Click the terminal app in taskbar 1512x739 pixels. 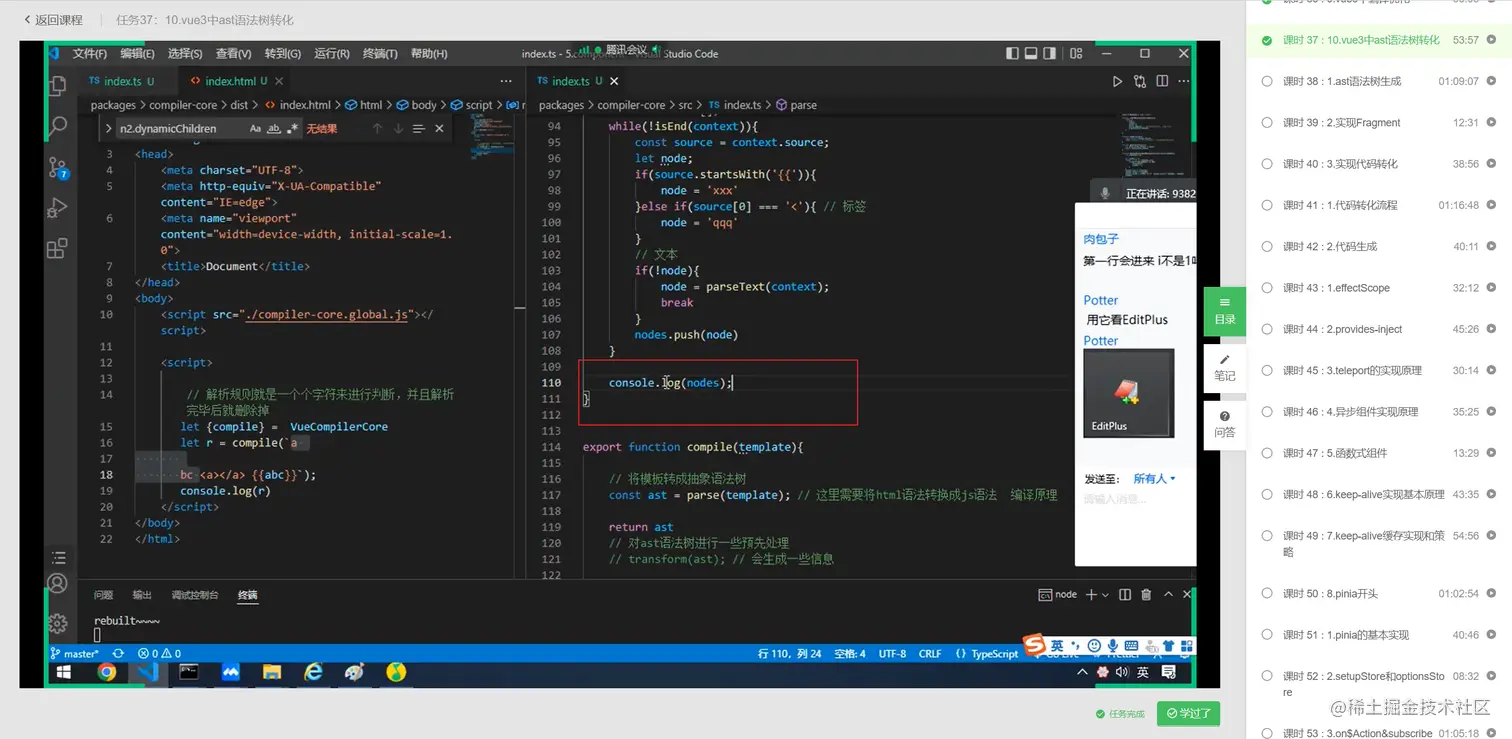pyautogui.click(x=189, y=673)
